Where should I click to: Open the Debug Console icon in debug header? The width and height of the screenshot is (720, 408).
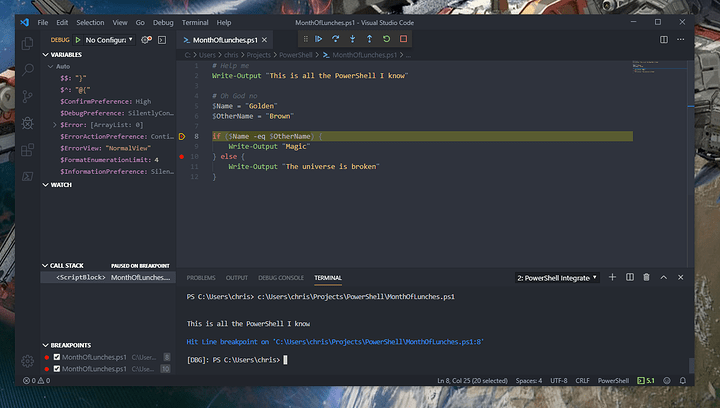[x=162, y=40]
